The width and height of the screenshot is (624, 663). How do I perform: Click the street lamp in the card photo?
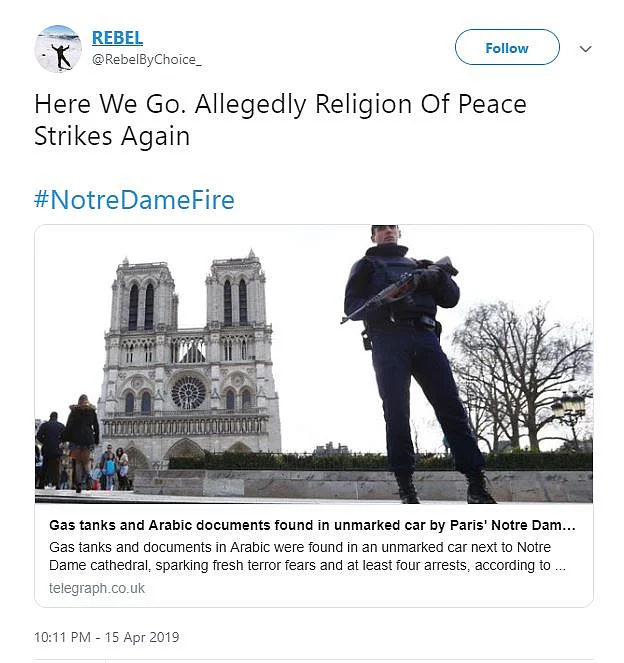point(570,408)
